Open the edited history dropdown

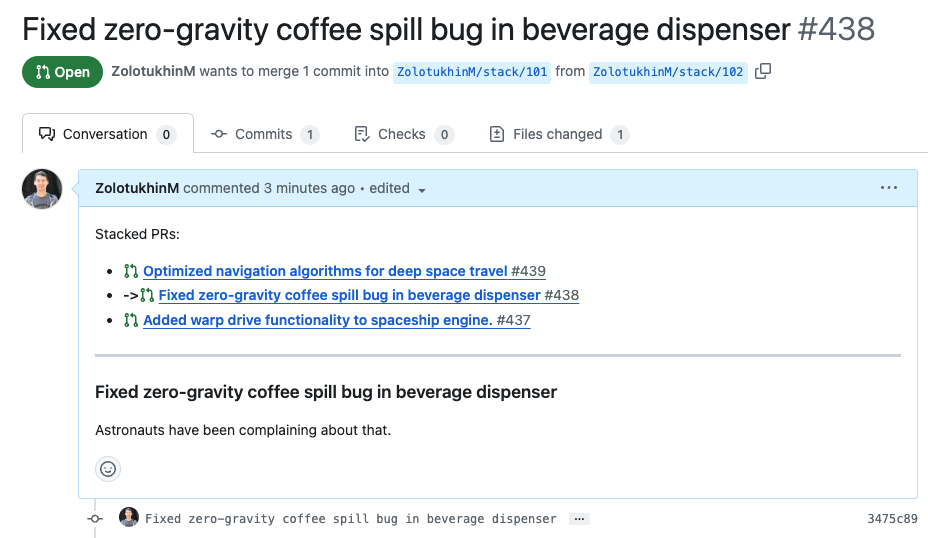point(422,189)
